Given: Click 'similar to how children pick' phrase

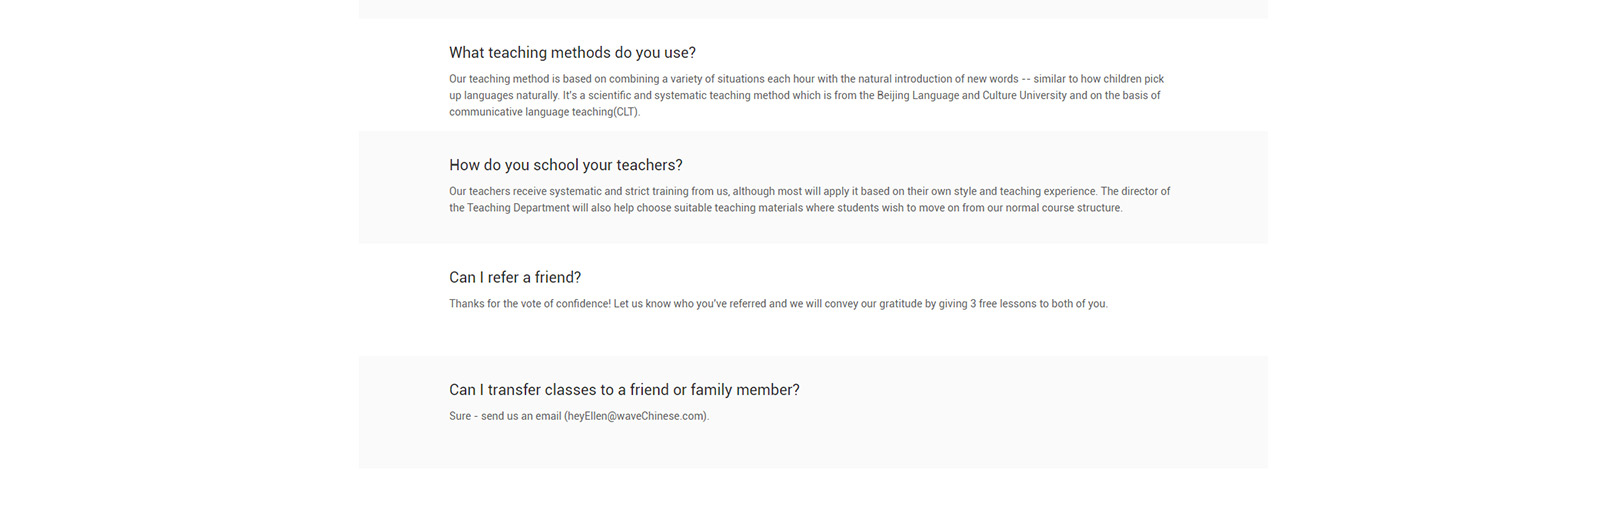Looking at the screenshot, I should tap(1098, 79).
